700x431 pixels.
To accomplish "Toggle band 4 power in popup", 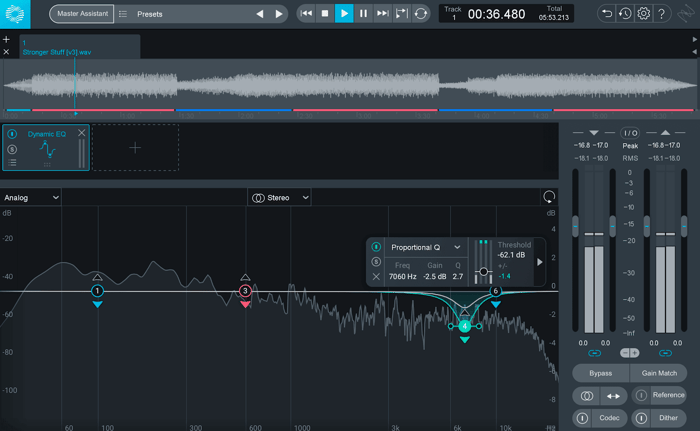I will click(x=376, y=247).
